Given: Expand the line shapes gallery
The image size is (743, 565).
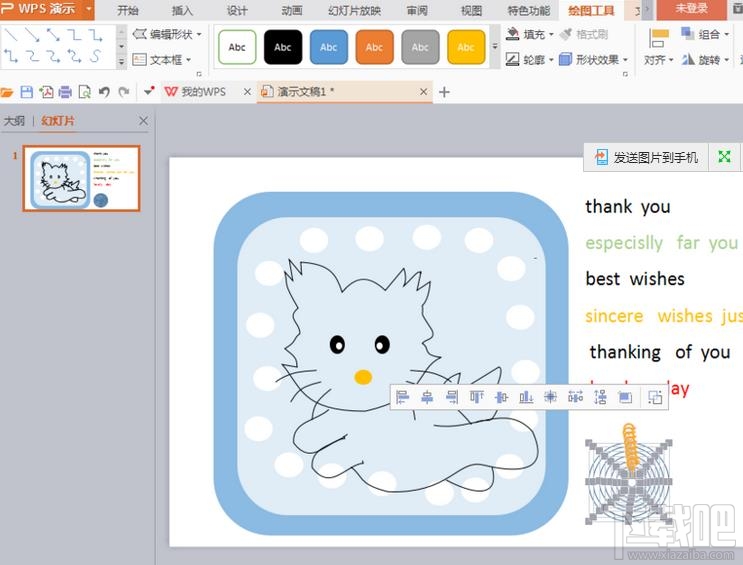Looking at the screenshot, I should (x=121, y=61).
